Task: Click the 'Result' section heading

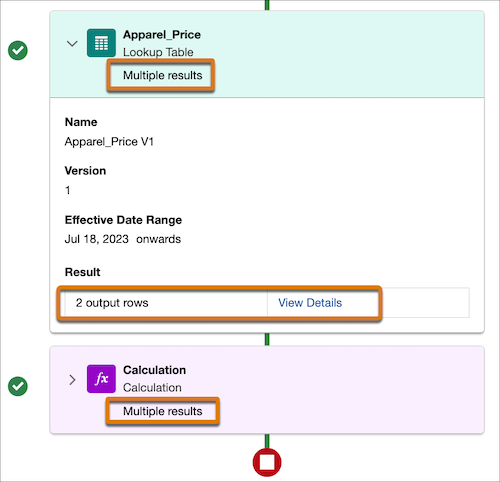Action: [x=82, y=272]
